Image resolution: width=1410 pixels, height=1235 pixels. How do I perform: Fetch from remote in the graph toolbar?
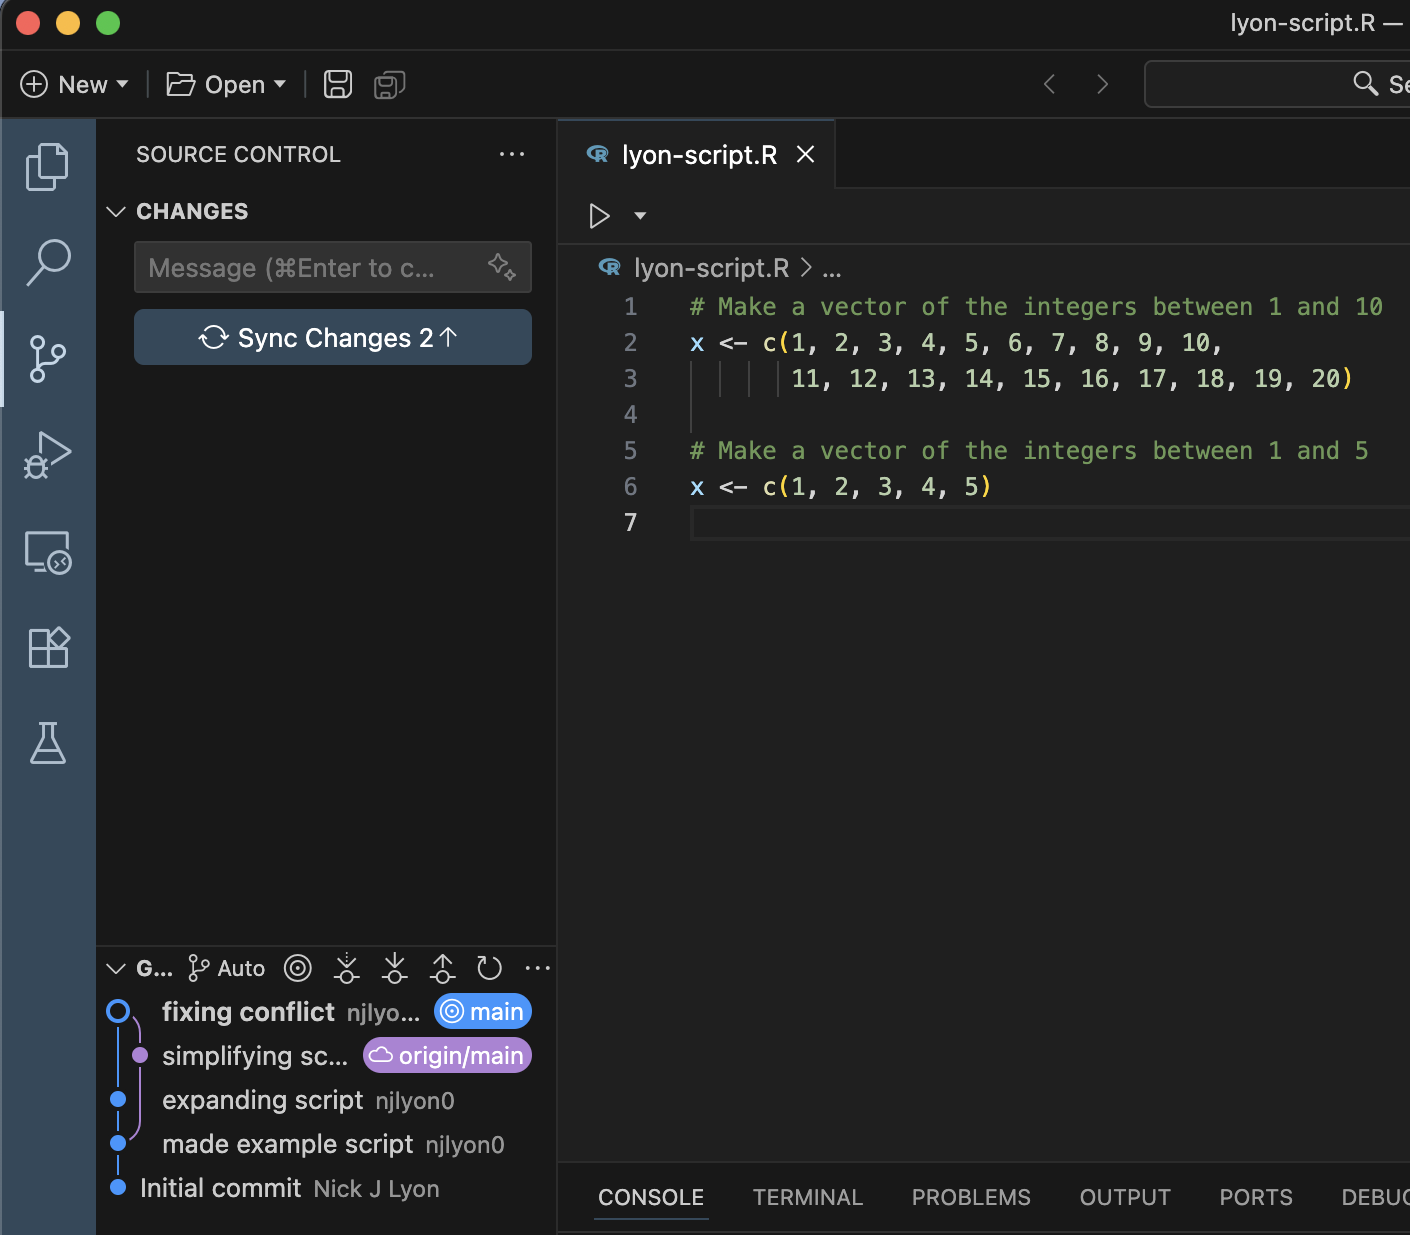click(x=346, y=968)
